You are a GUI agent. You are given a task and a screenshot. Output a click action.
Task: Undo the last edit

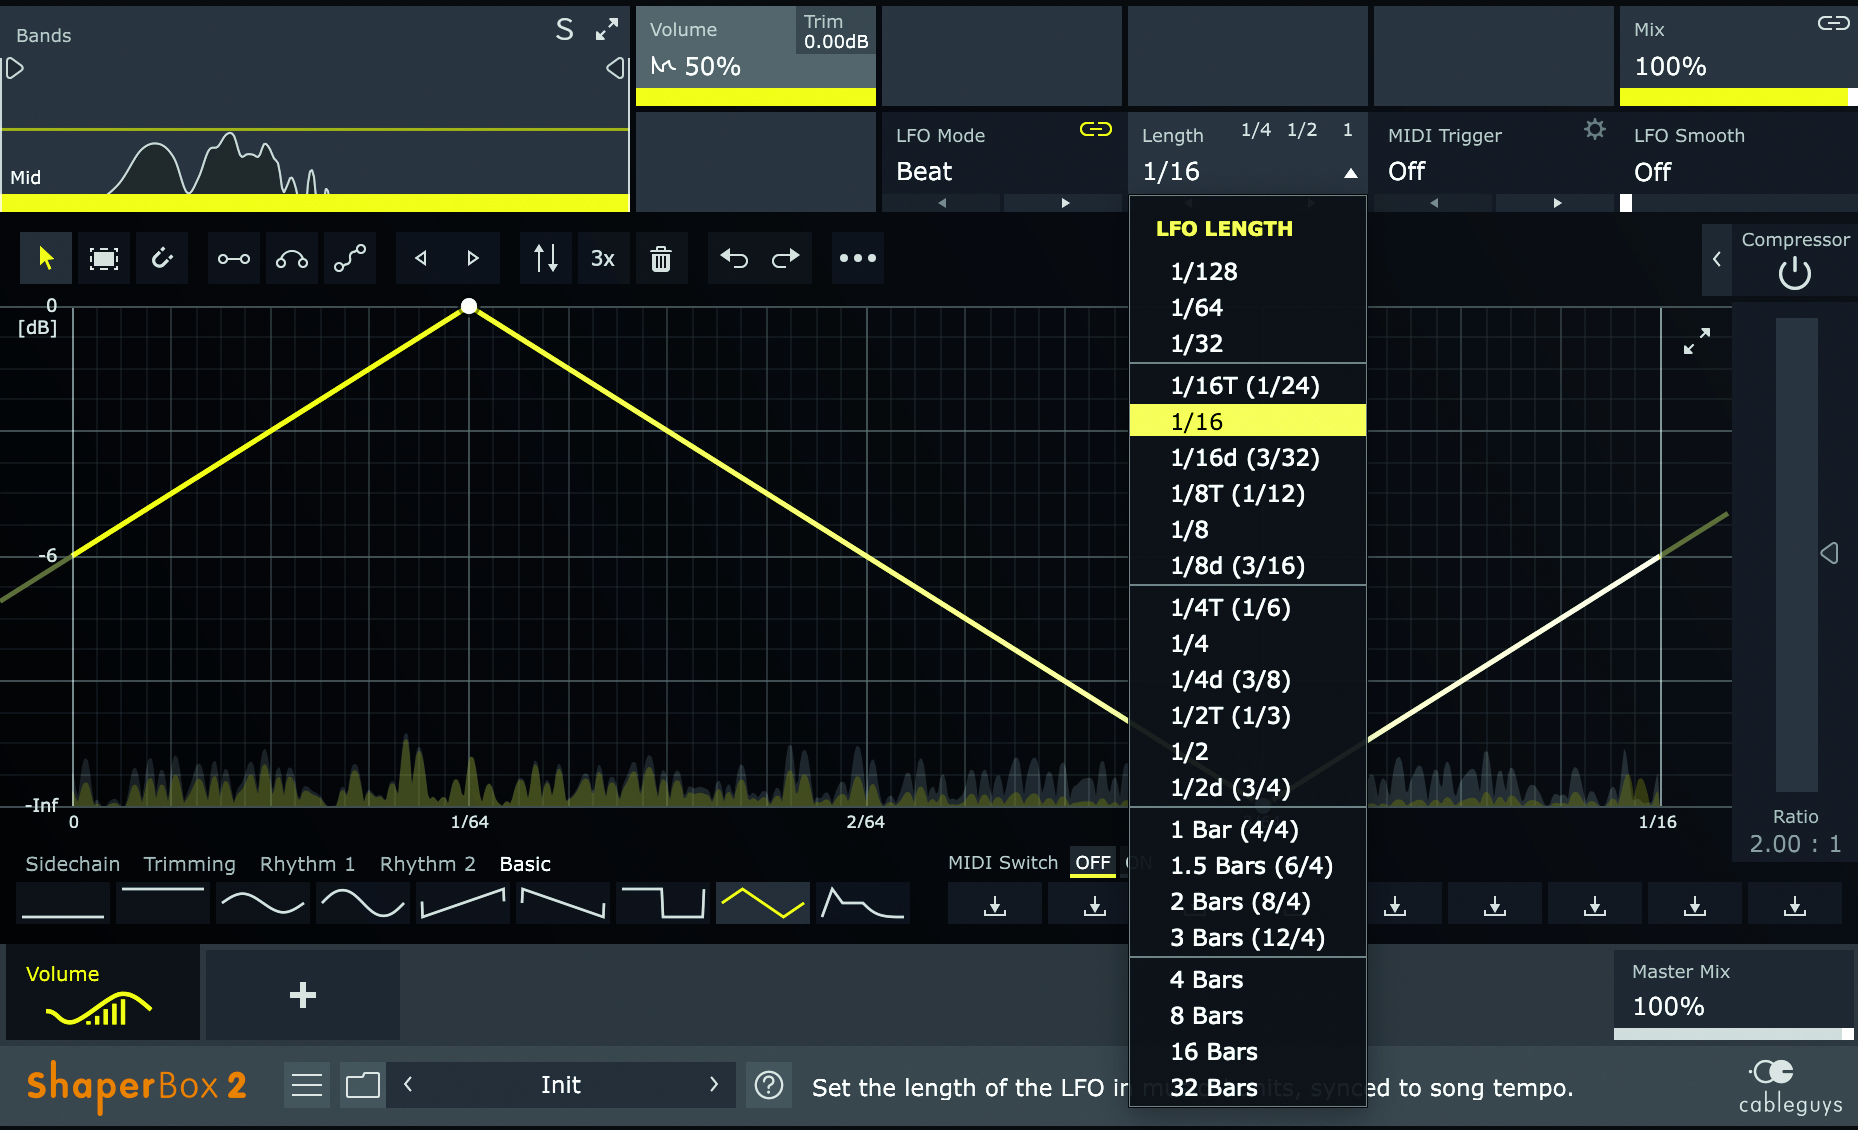click(734, 259)
